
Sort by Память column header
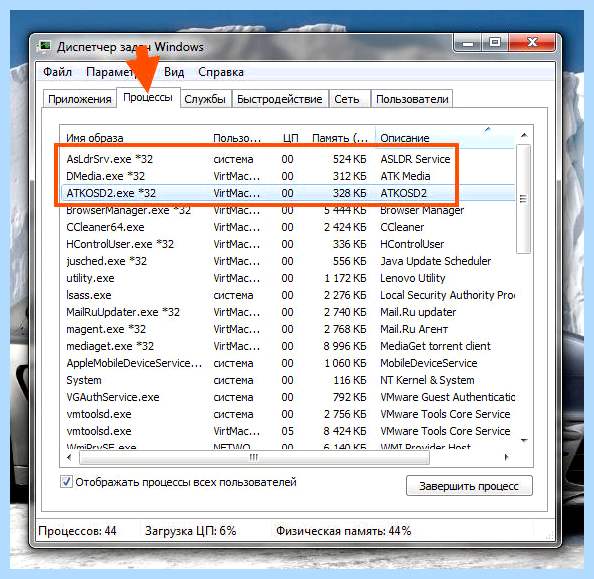pyautogui.click(x=340, y=138)
